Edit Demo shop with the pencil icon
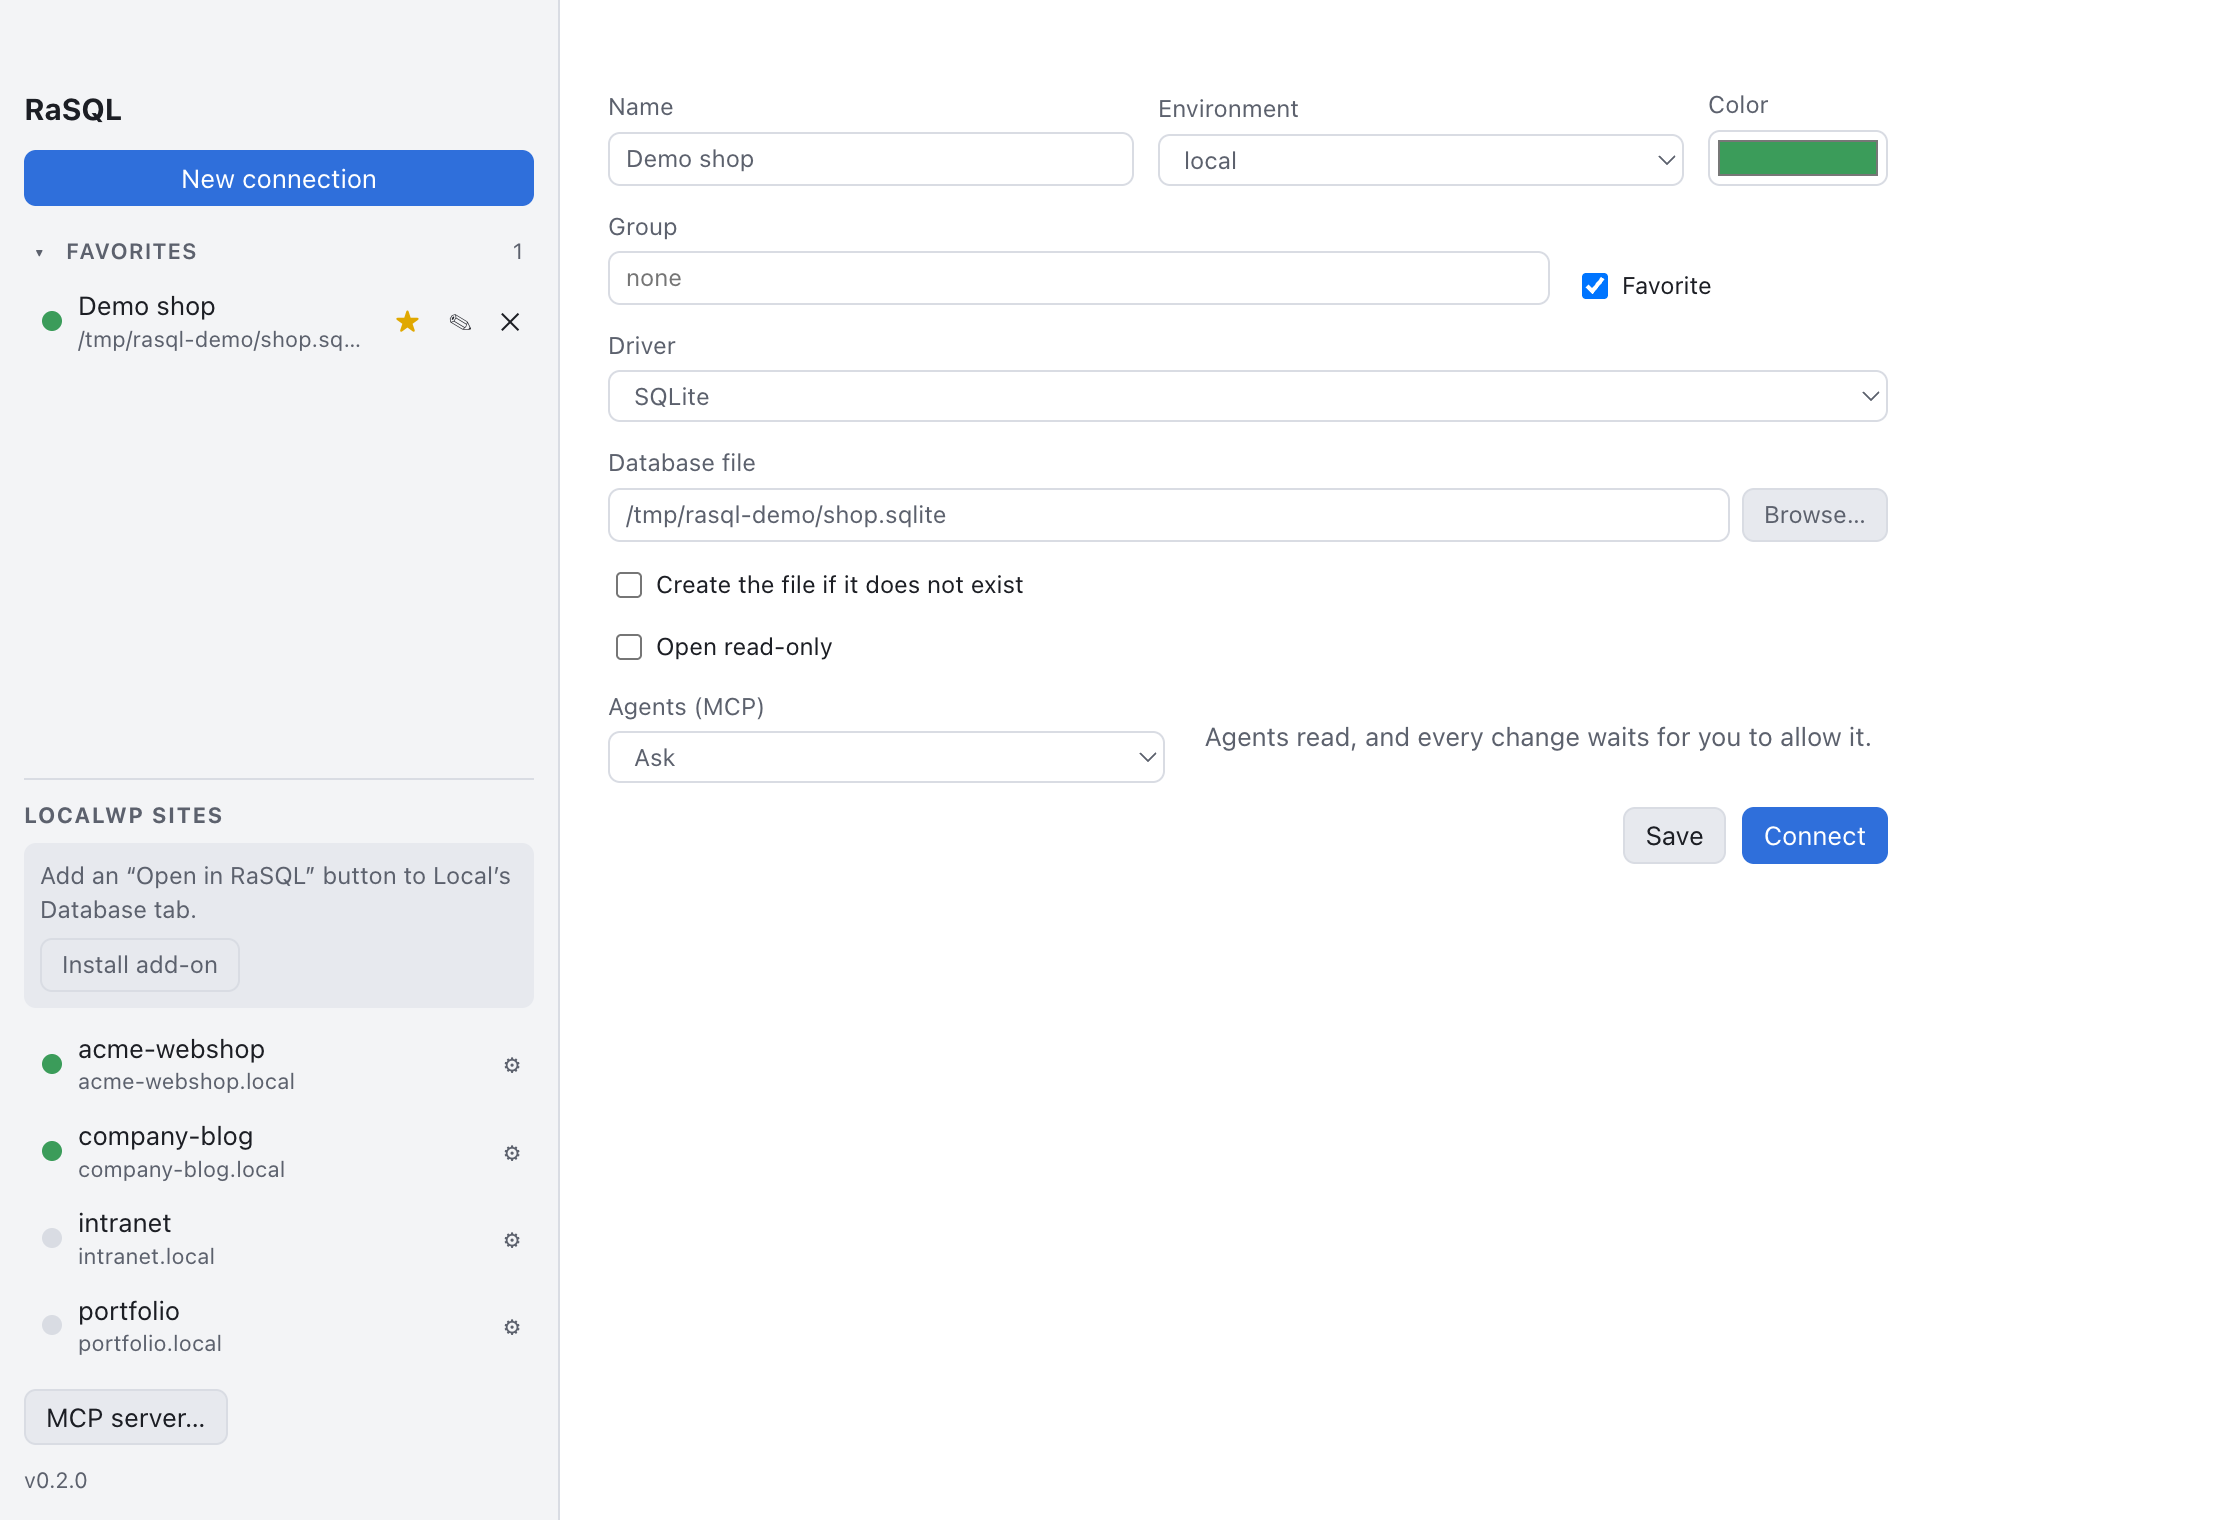This screenshot has width=2240, height=1520. 460,322
